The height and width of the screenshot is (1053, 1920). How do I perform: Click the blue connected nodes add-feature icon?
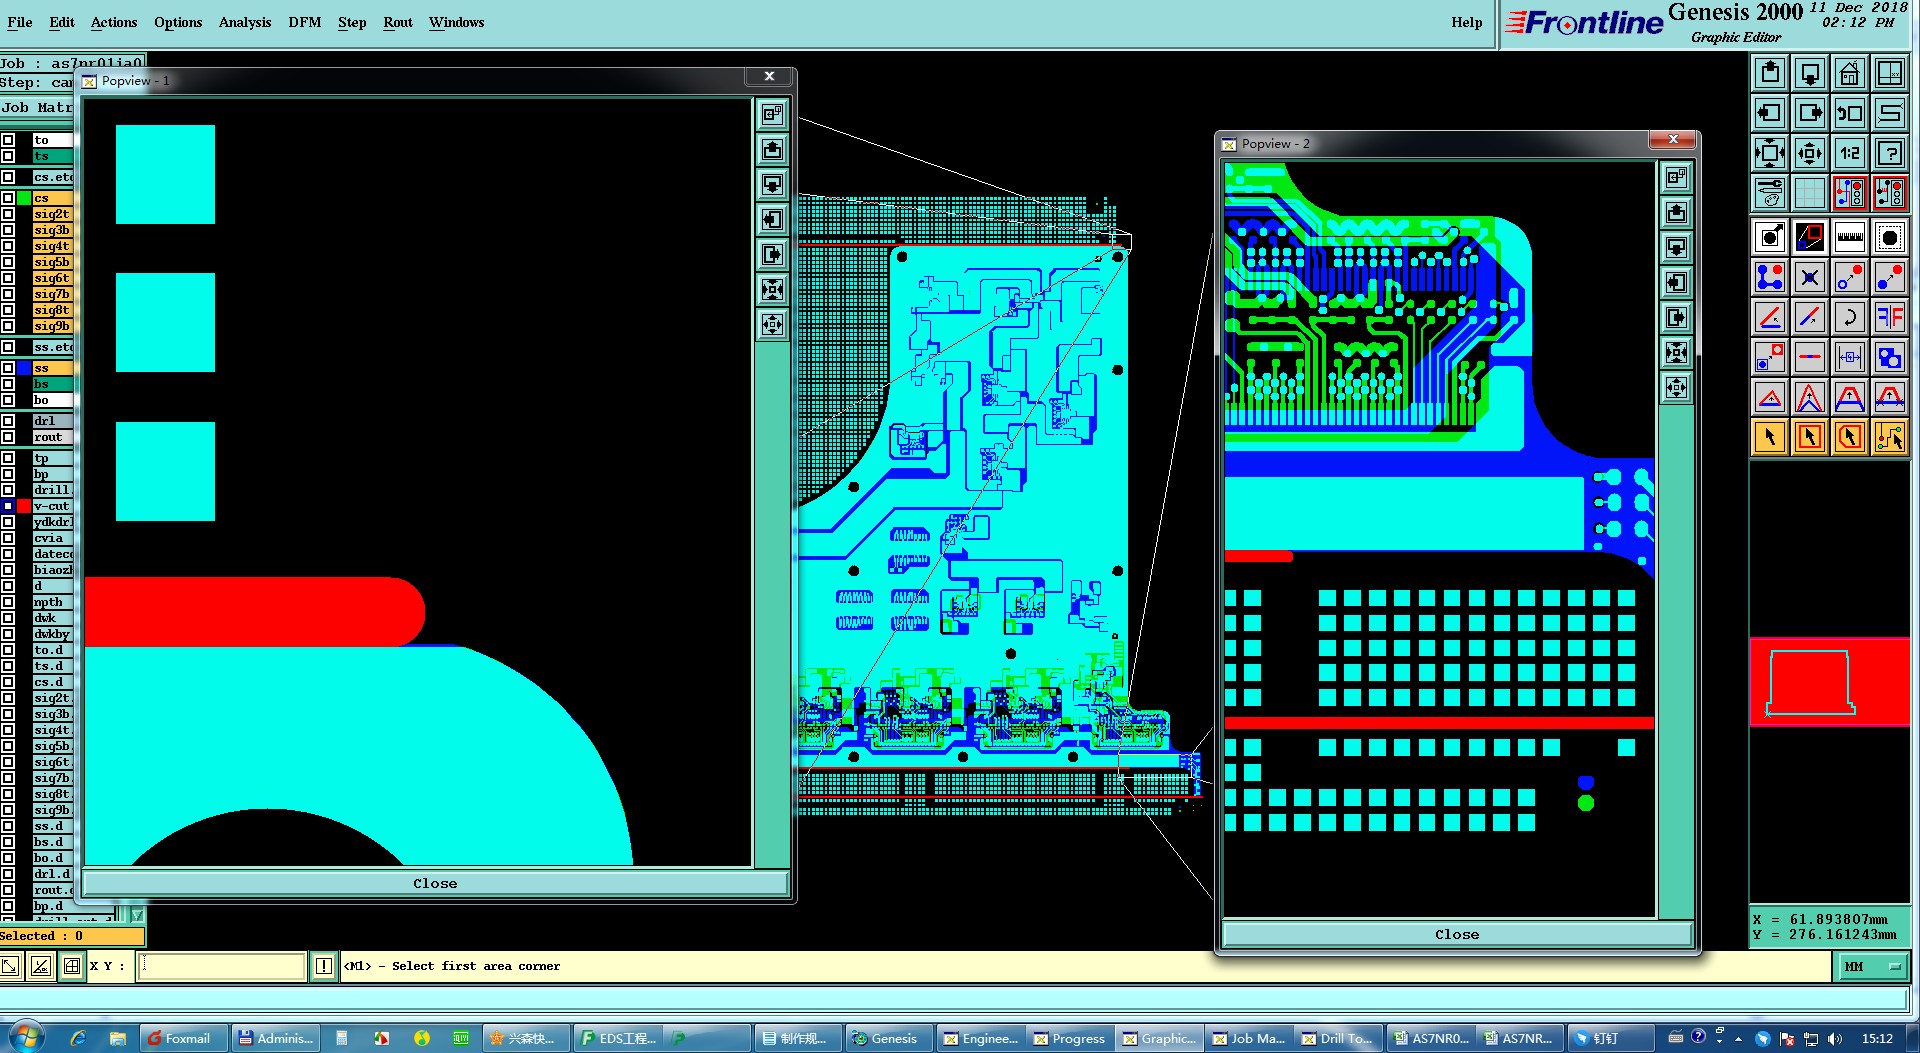click(x=1770, y=277)
